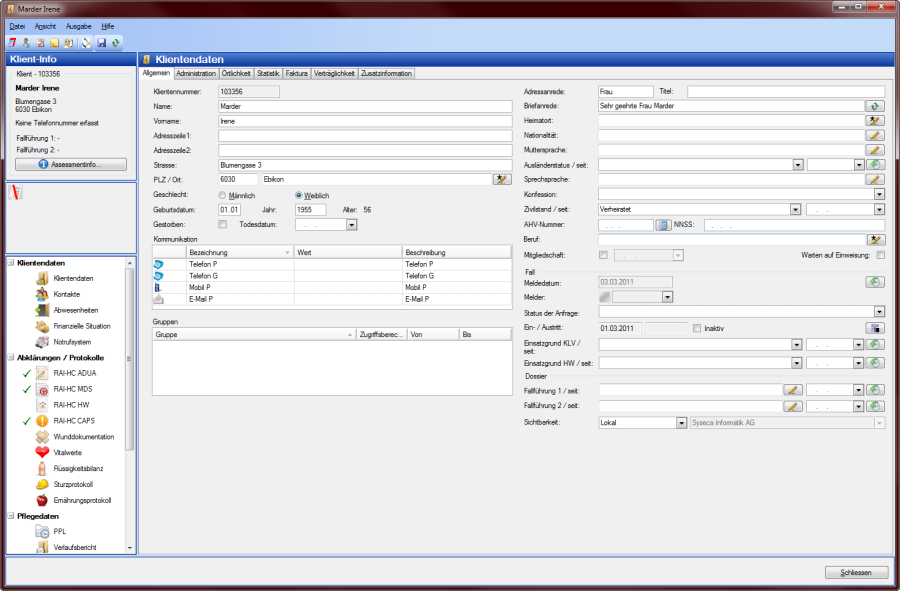Select the Männlich radio button
The height and width of the screenshot is (591, 900).
(223, 195)
